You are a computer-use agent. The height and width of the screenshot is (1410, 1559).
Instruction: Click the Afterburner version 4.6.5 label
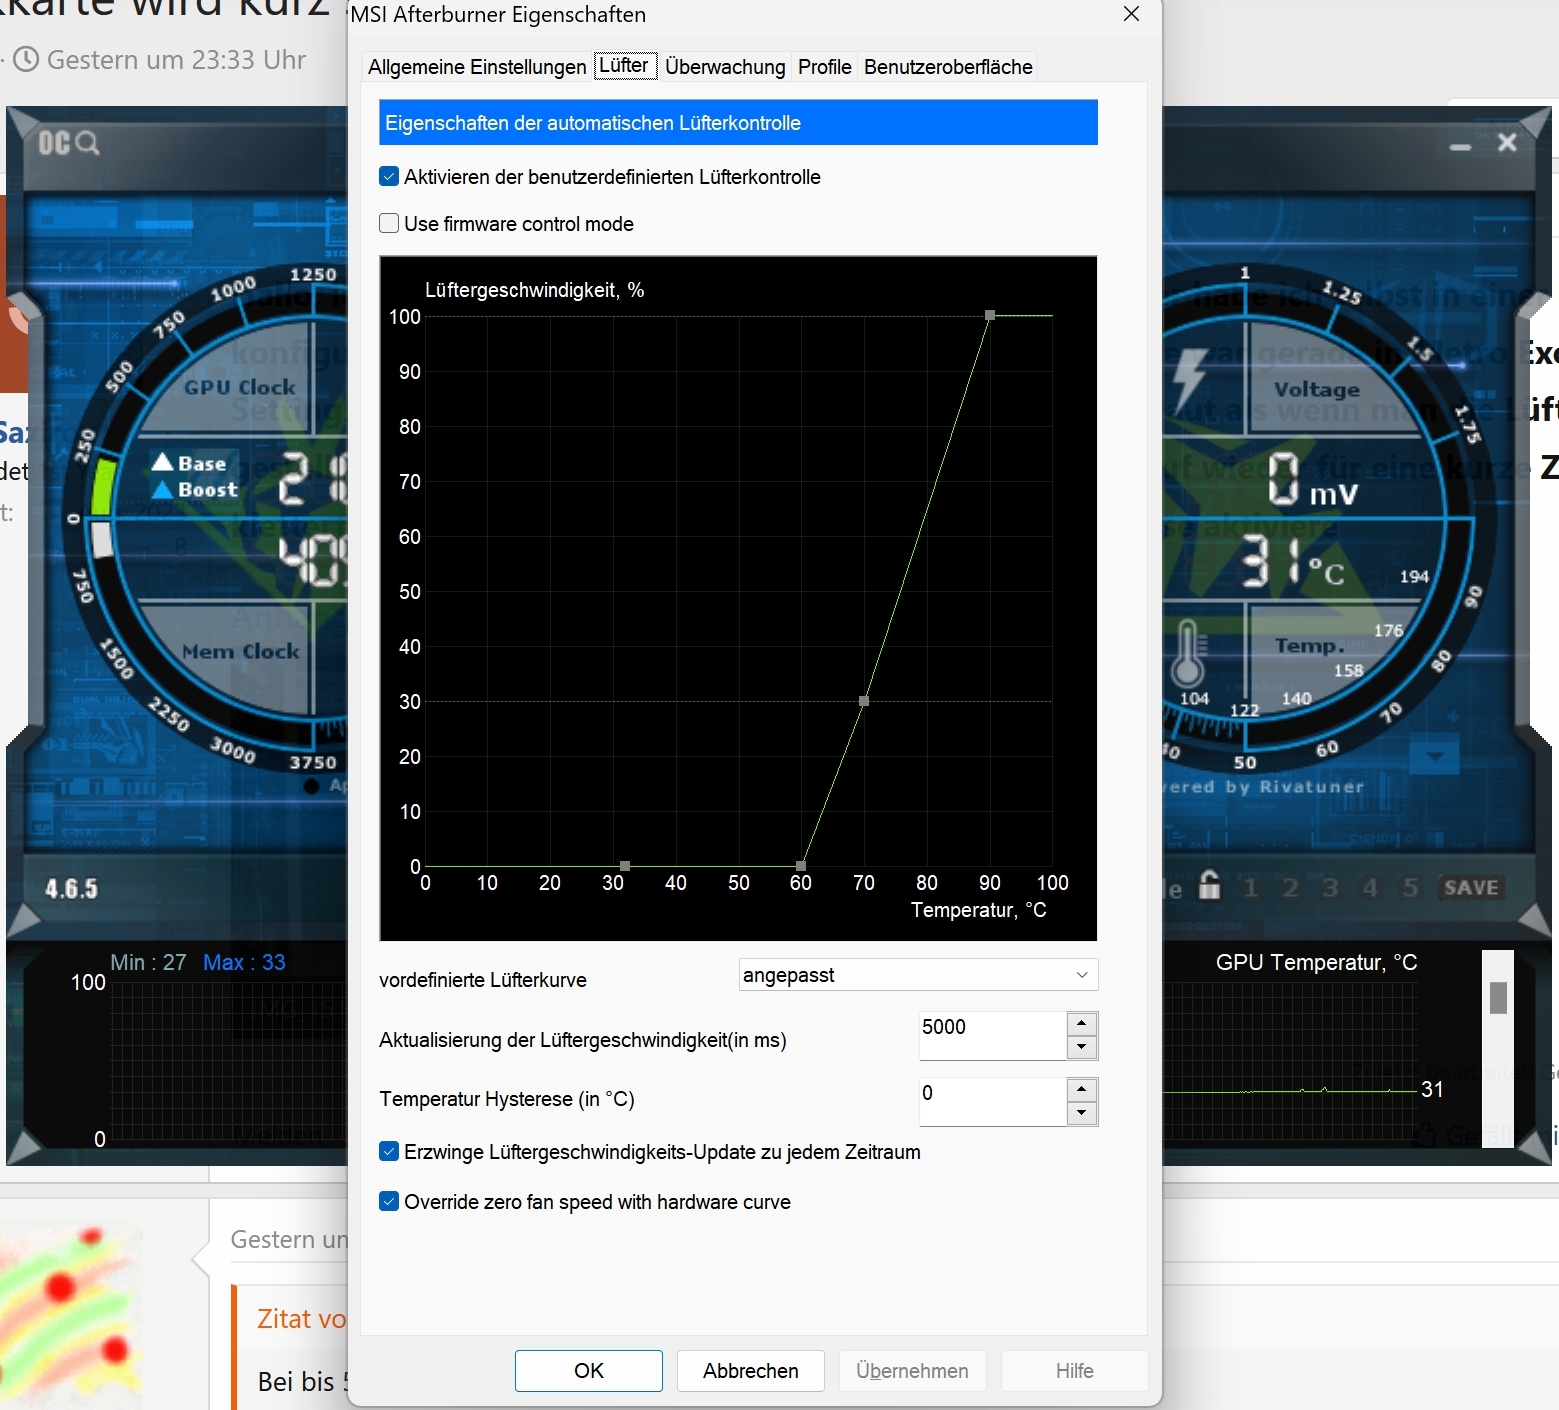(x=72, y=889)
